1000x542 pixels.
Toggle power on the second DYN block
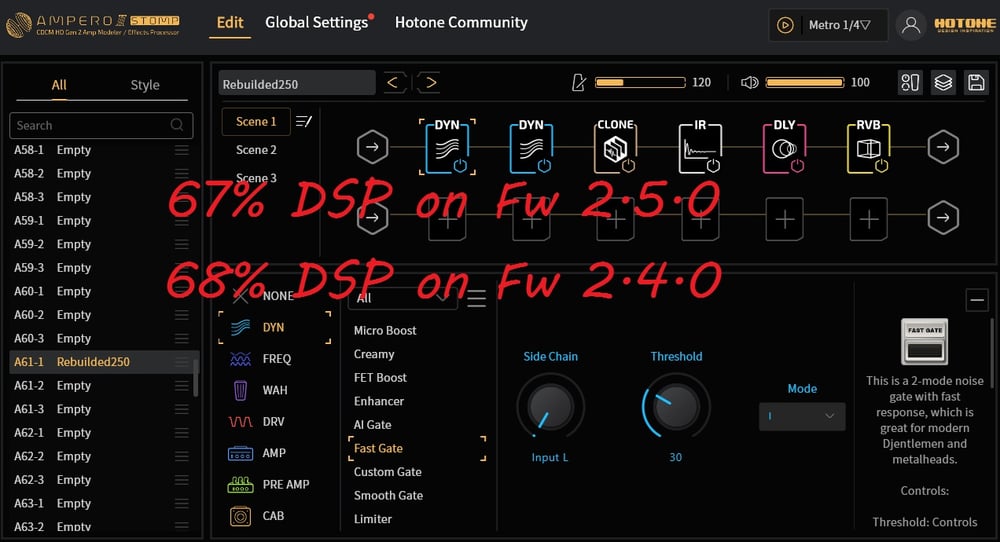point(544,166)
